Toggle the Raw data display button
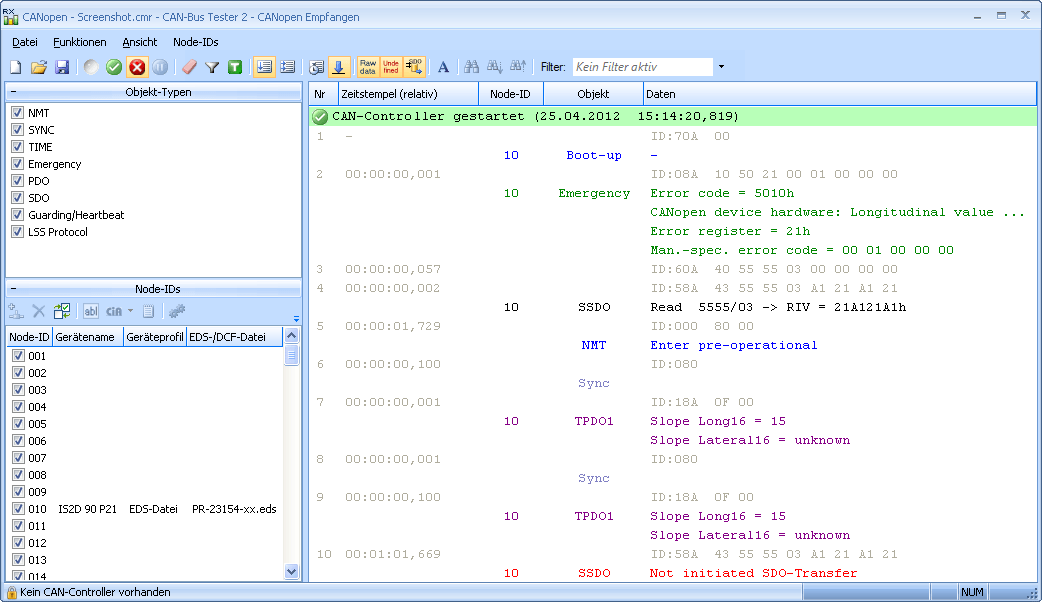This screenshot has width=1042, height=602. (x=368, y=67)
